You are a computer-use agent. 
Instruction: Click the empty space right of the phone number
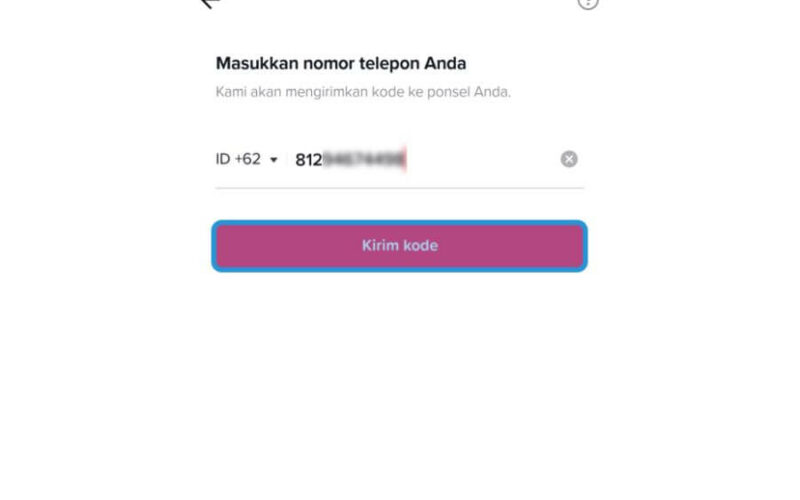[482, 160]
